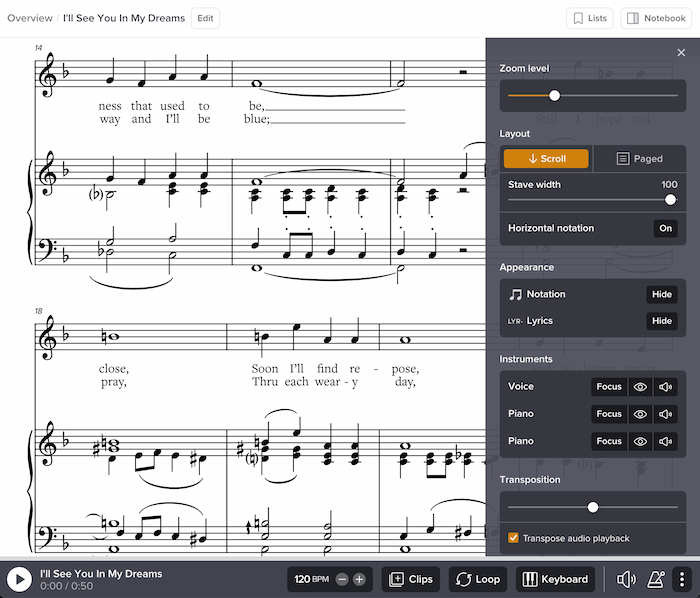
Task: Click measure number 14 label
Action: (38, 48)
